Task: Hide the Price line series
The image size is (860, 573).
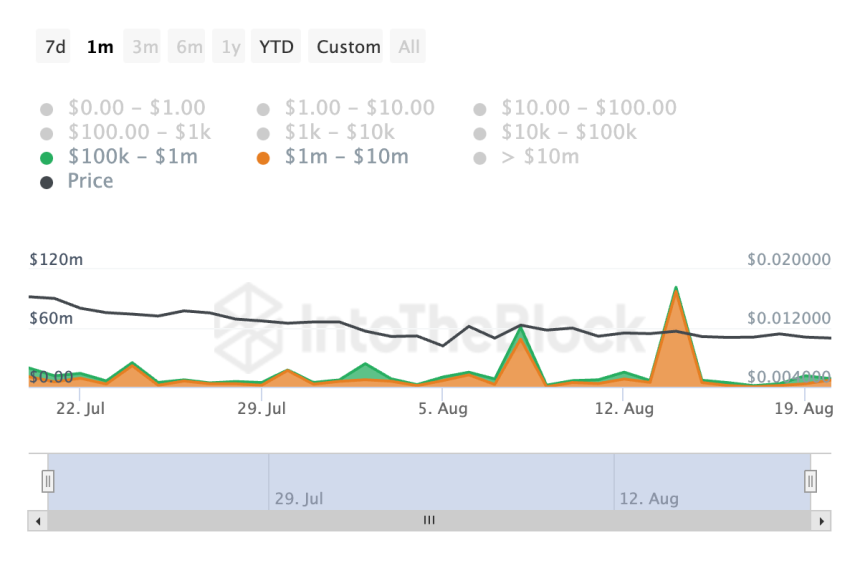Action: tap(90, 181)
